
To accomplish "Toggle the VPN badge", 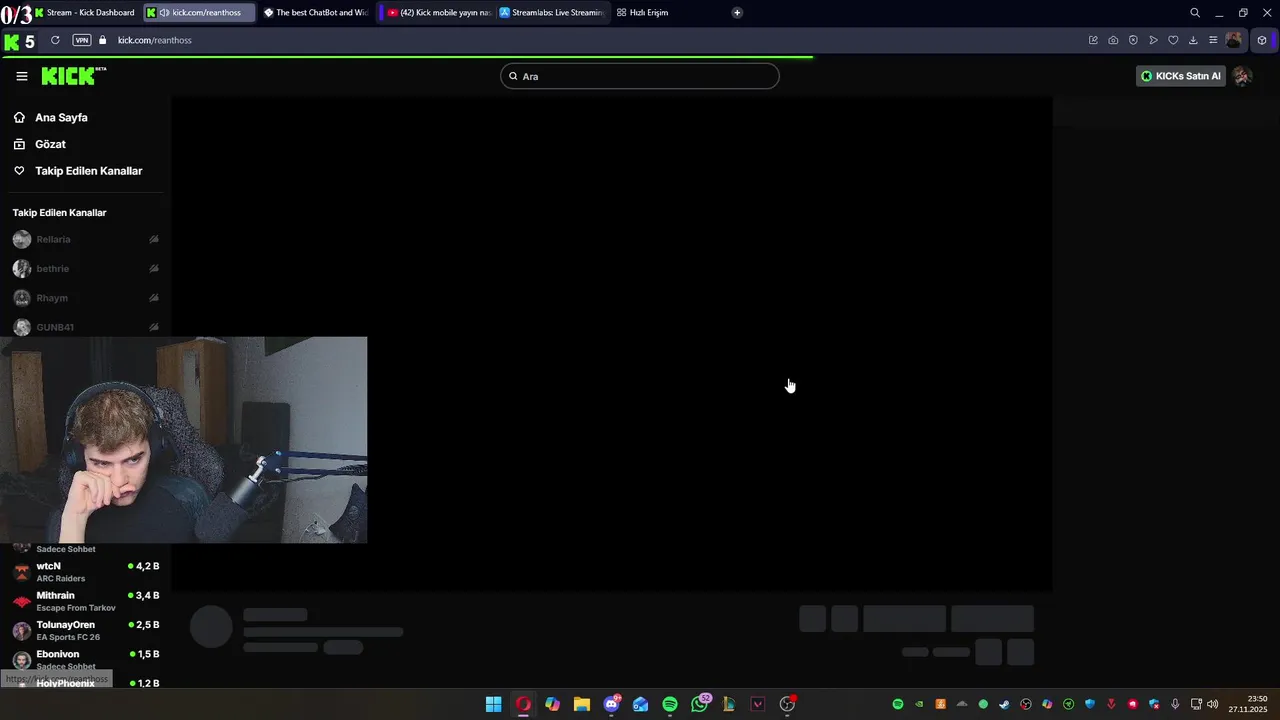I will pos(82,40).
